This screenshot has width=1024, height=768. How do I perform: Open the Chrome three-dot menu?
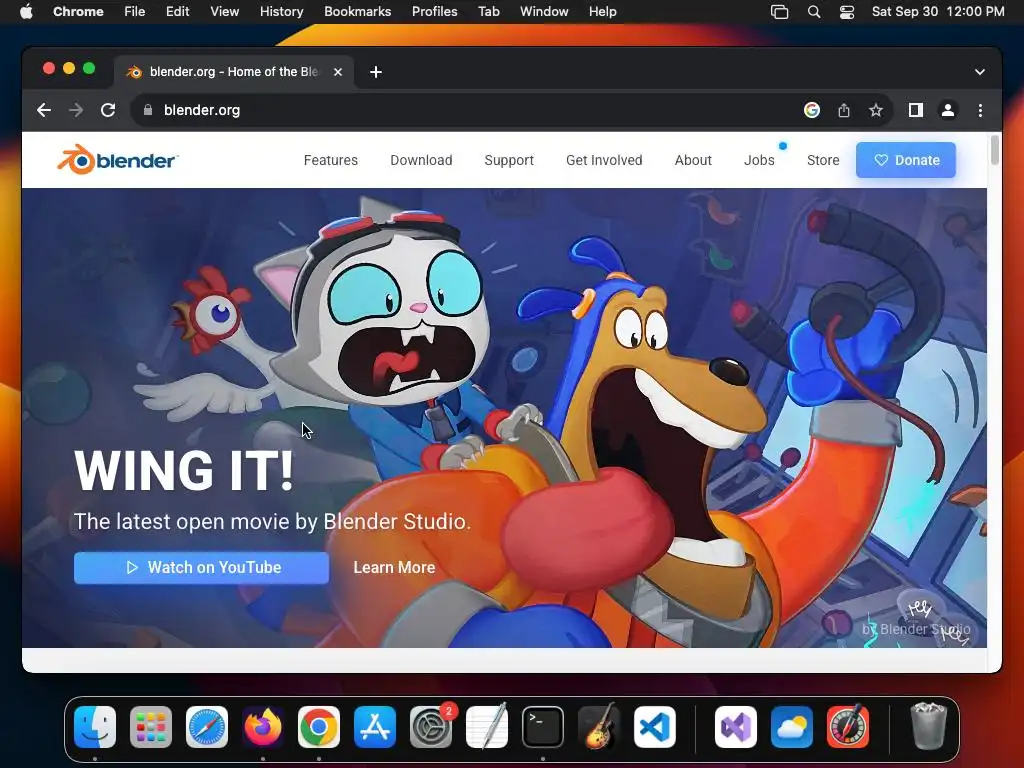[x=980, y=110]
